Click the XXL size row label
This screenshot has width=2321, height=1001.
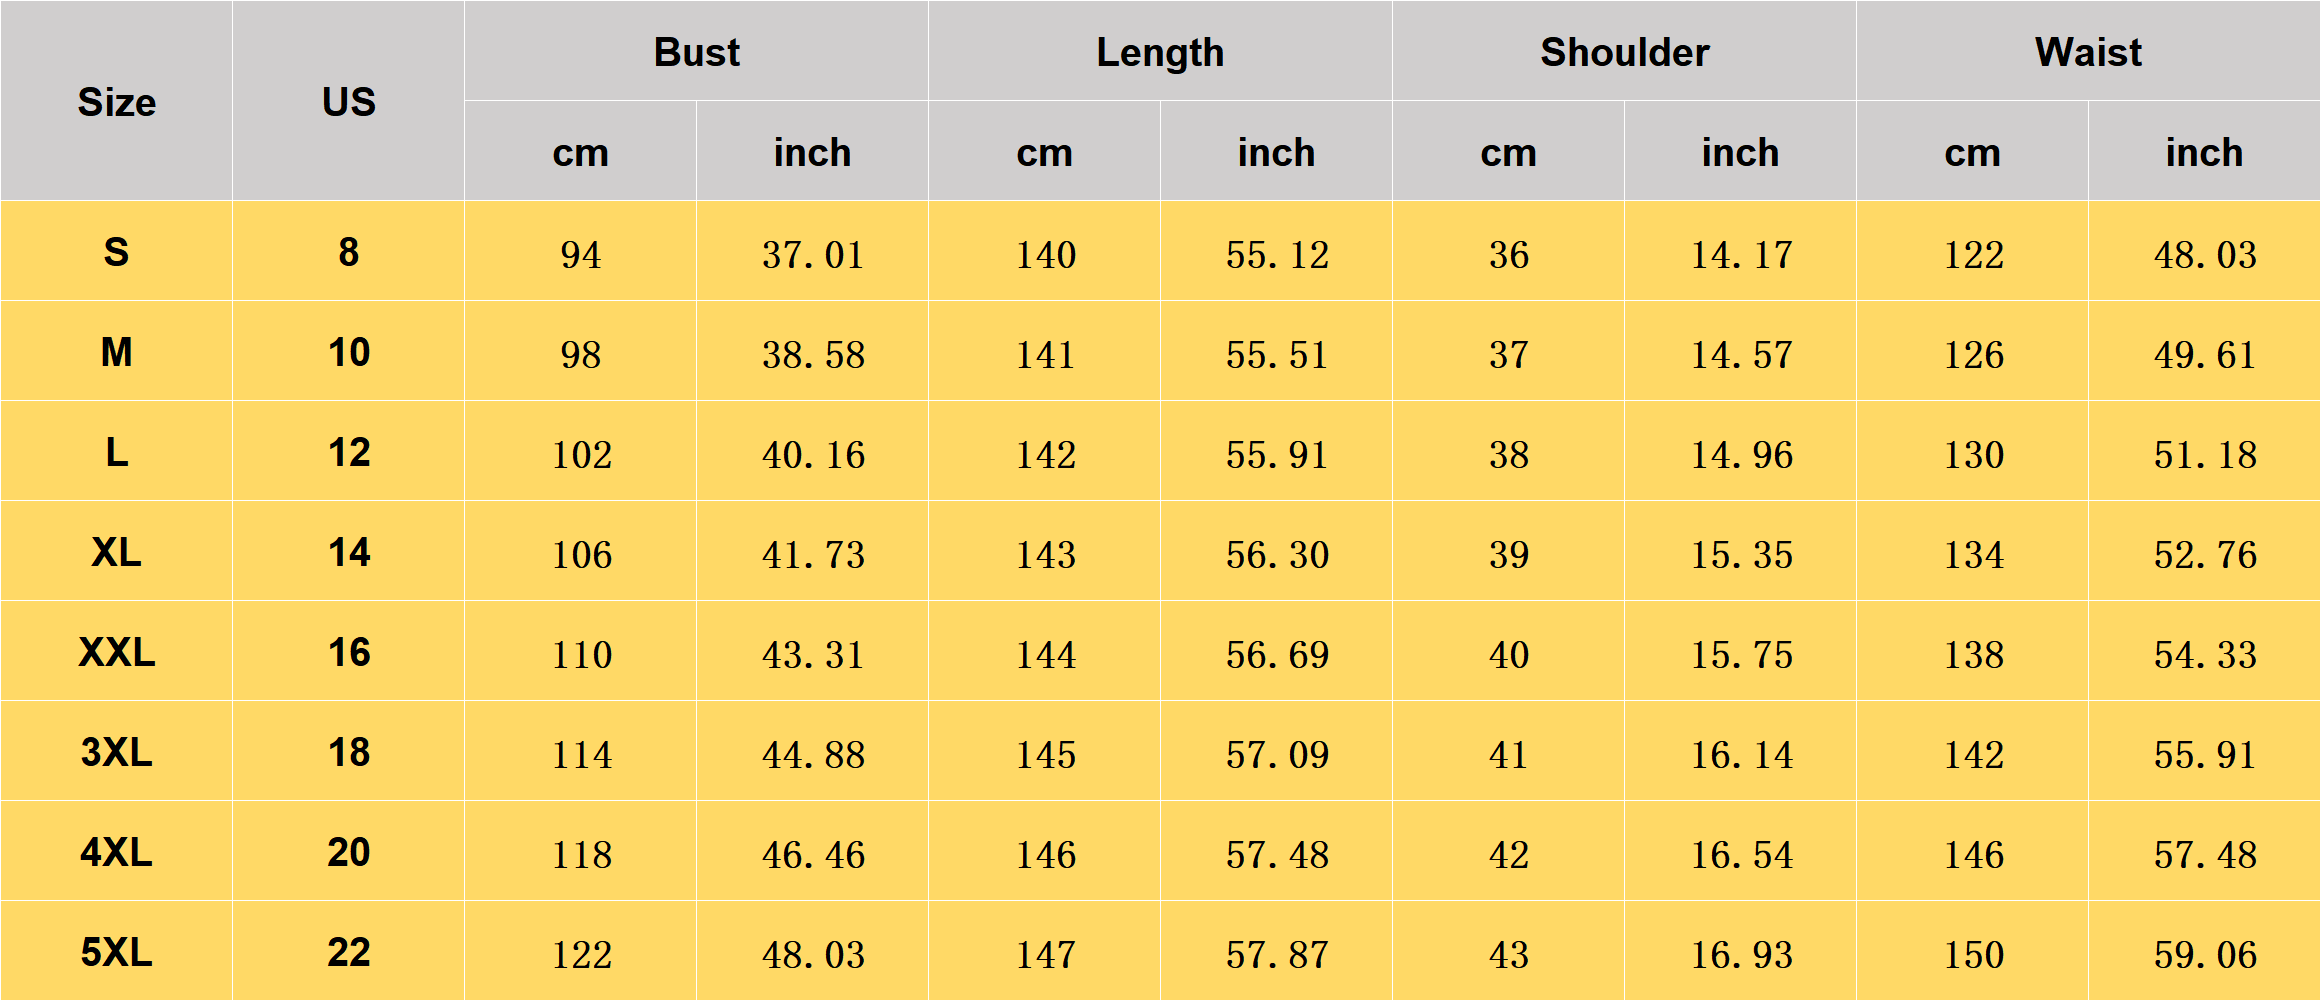(x=116, y=651)
